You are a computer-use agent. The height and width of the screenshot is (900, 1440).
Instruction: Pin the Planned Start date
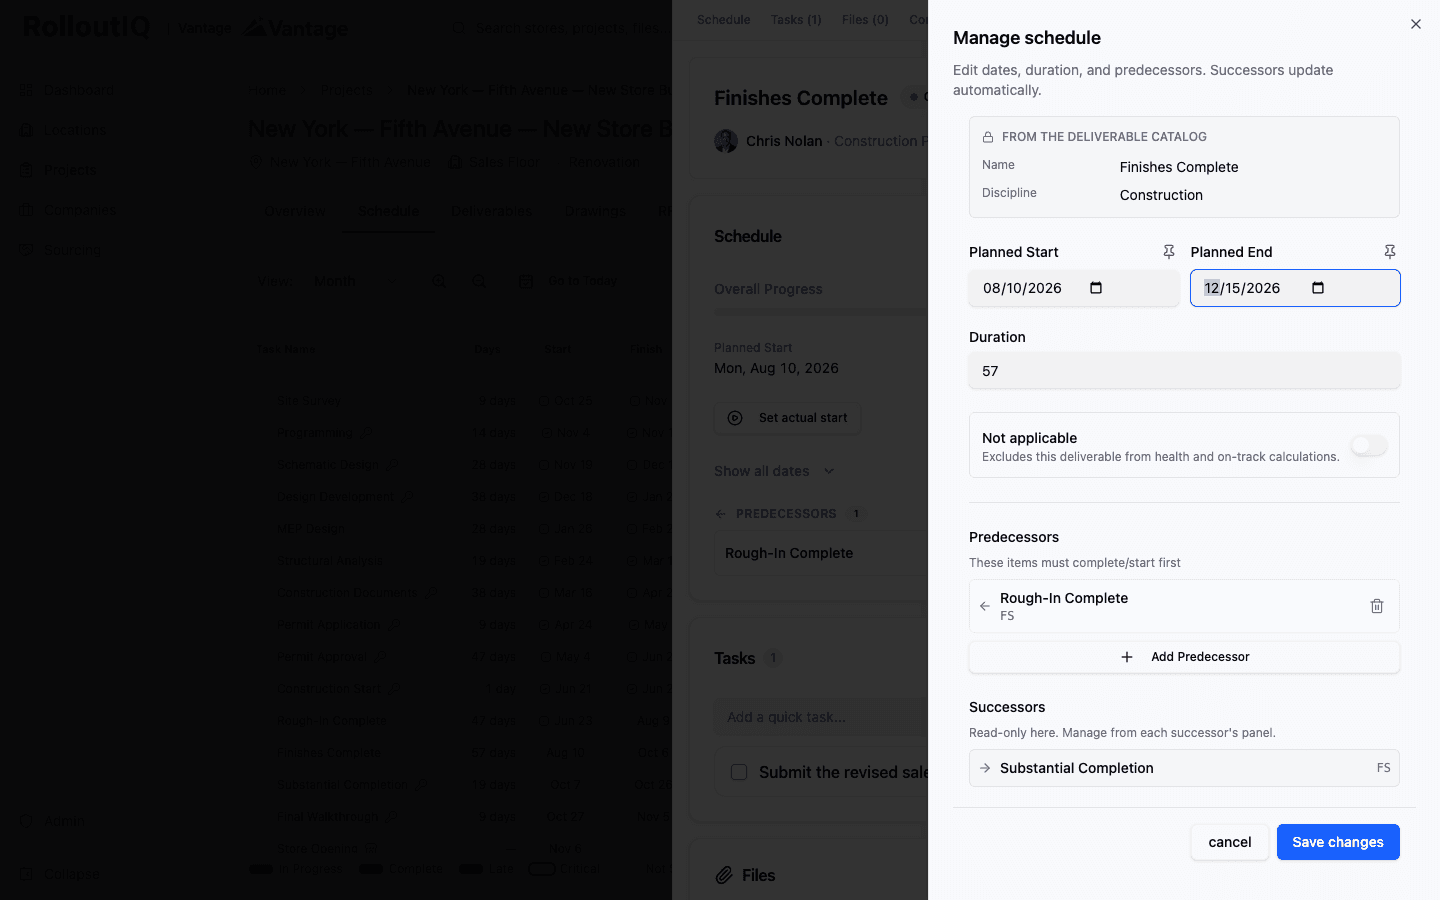click(1168, 252)
